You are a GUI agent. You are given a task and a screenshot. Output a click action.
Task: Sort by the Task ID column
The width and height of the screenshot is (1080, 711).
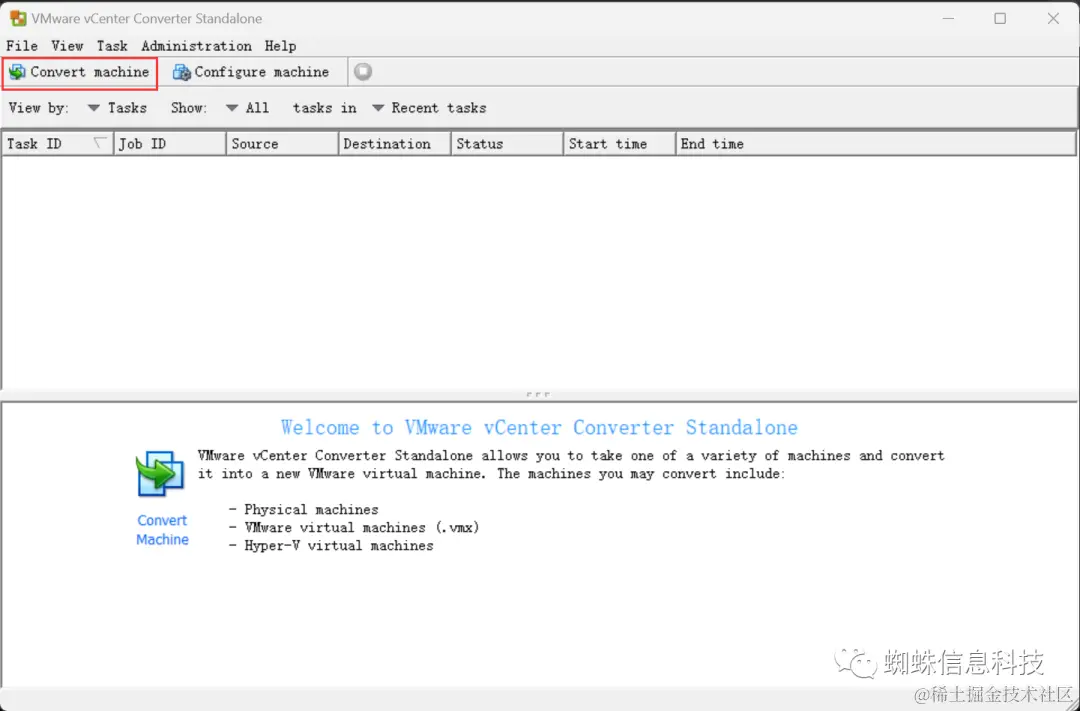point(58,144)
